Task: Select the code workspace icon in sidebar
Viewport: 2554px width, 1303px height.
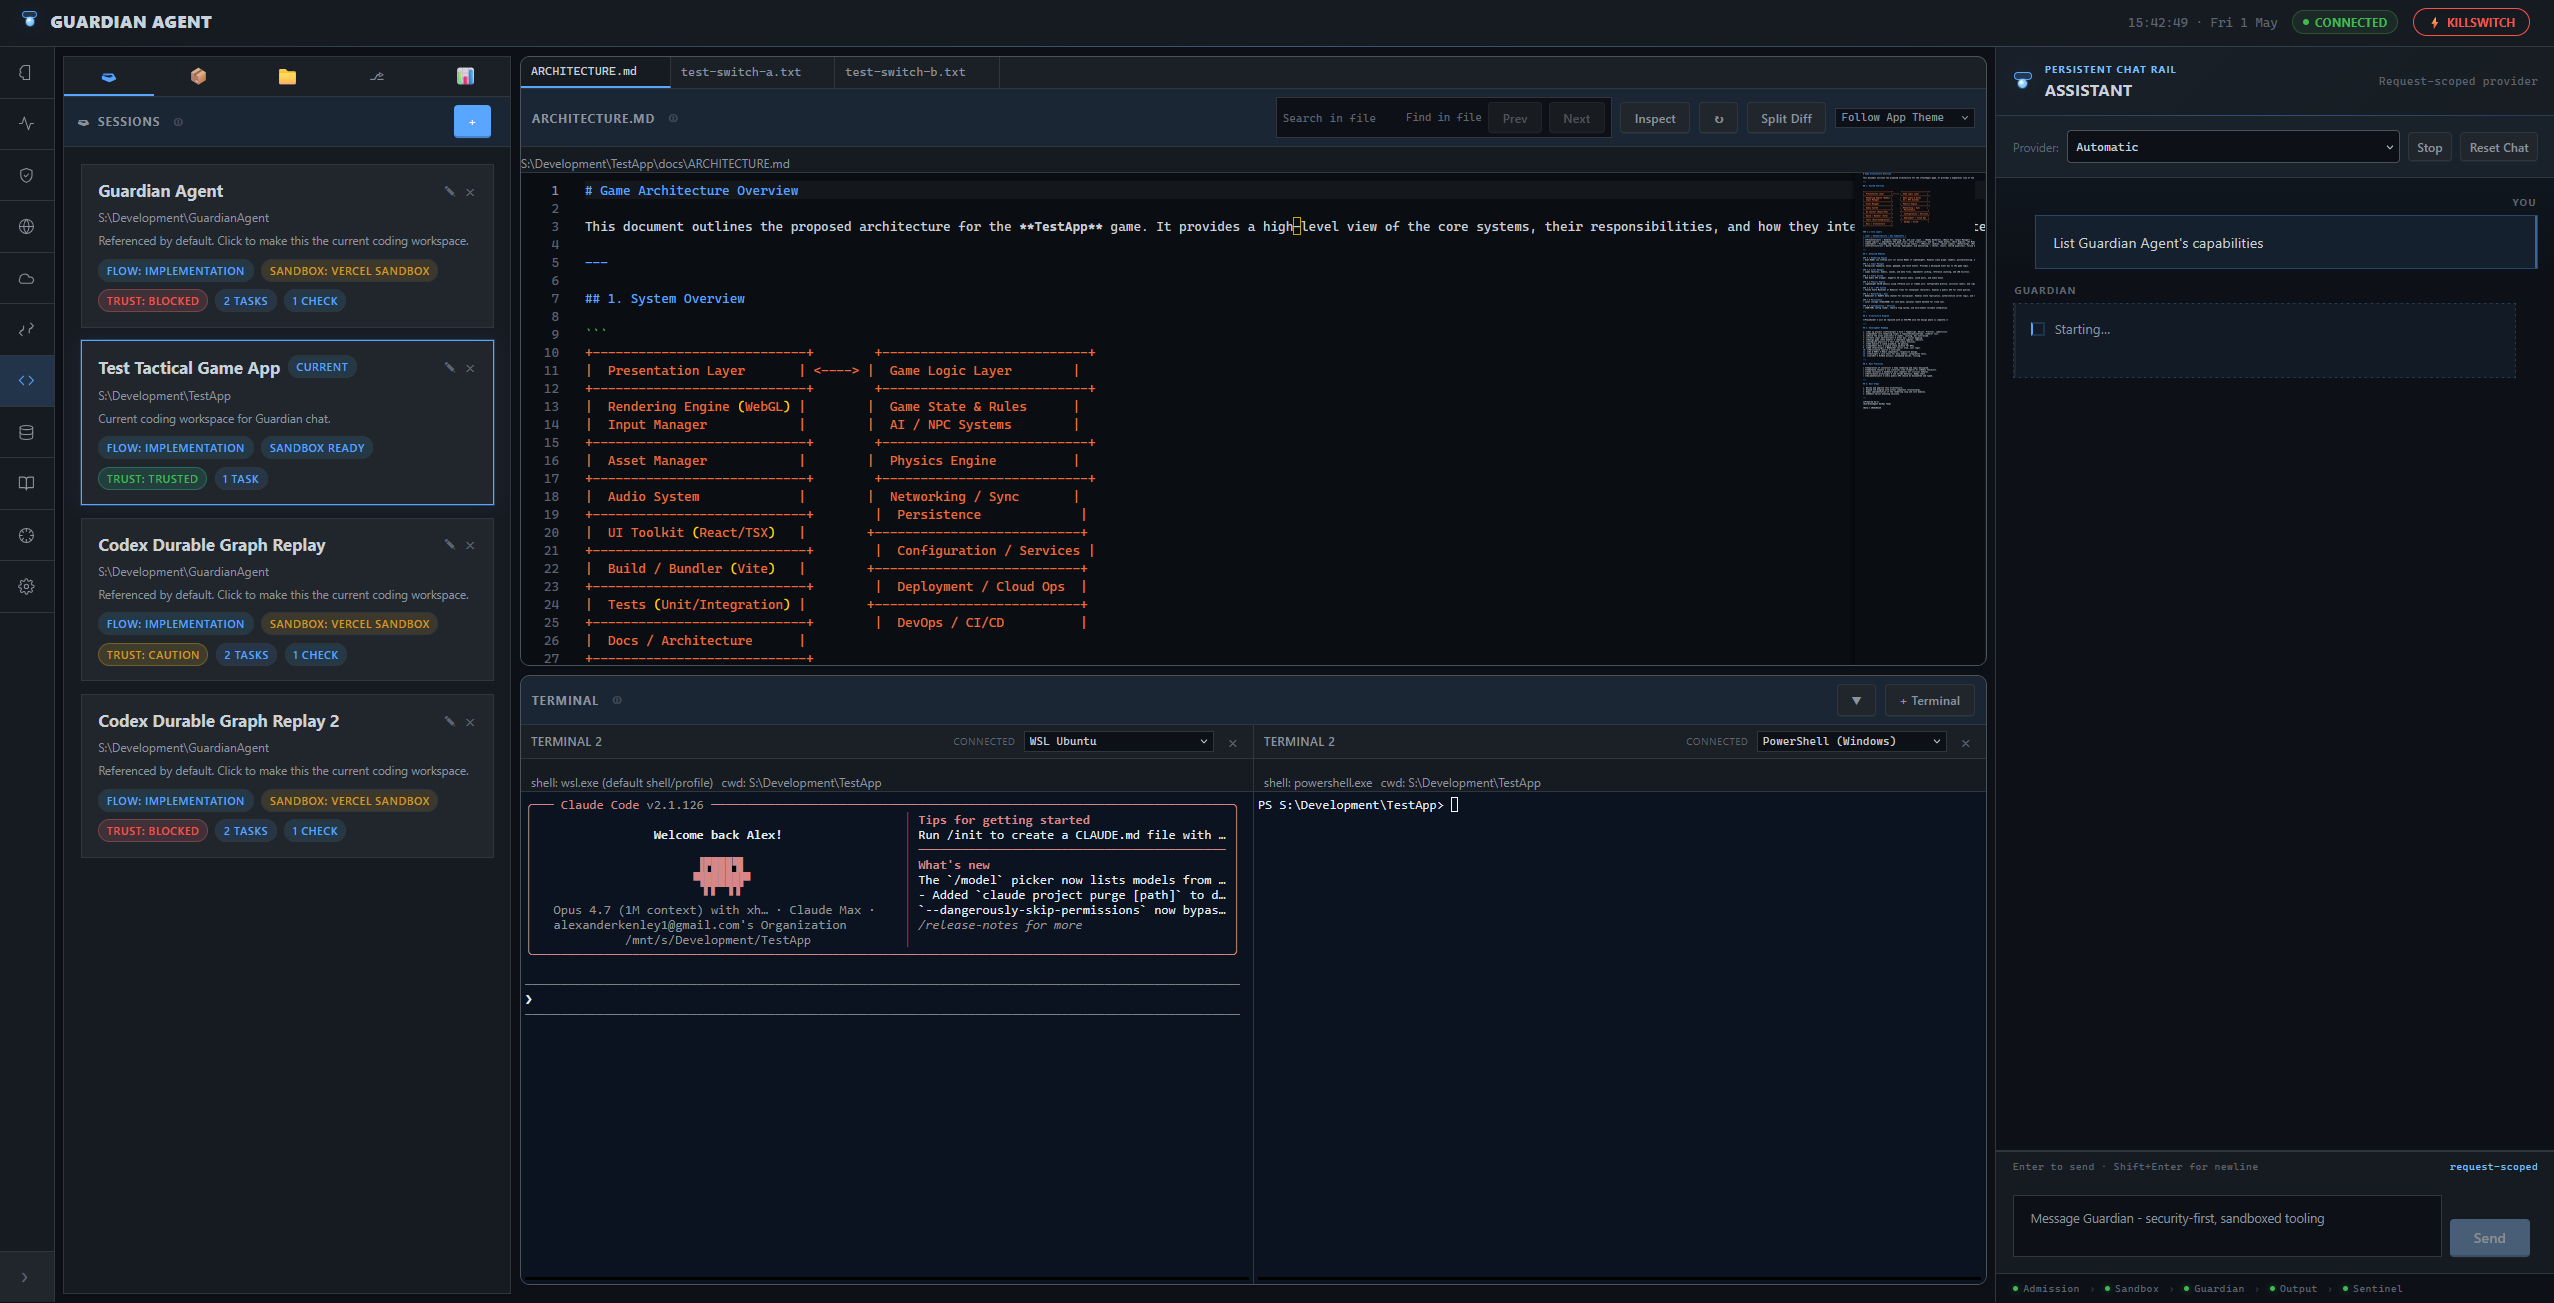Action: point(26,381)
